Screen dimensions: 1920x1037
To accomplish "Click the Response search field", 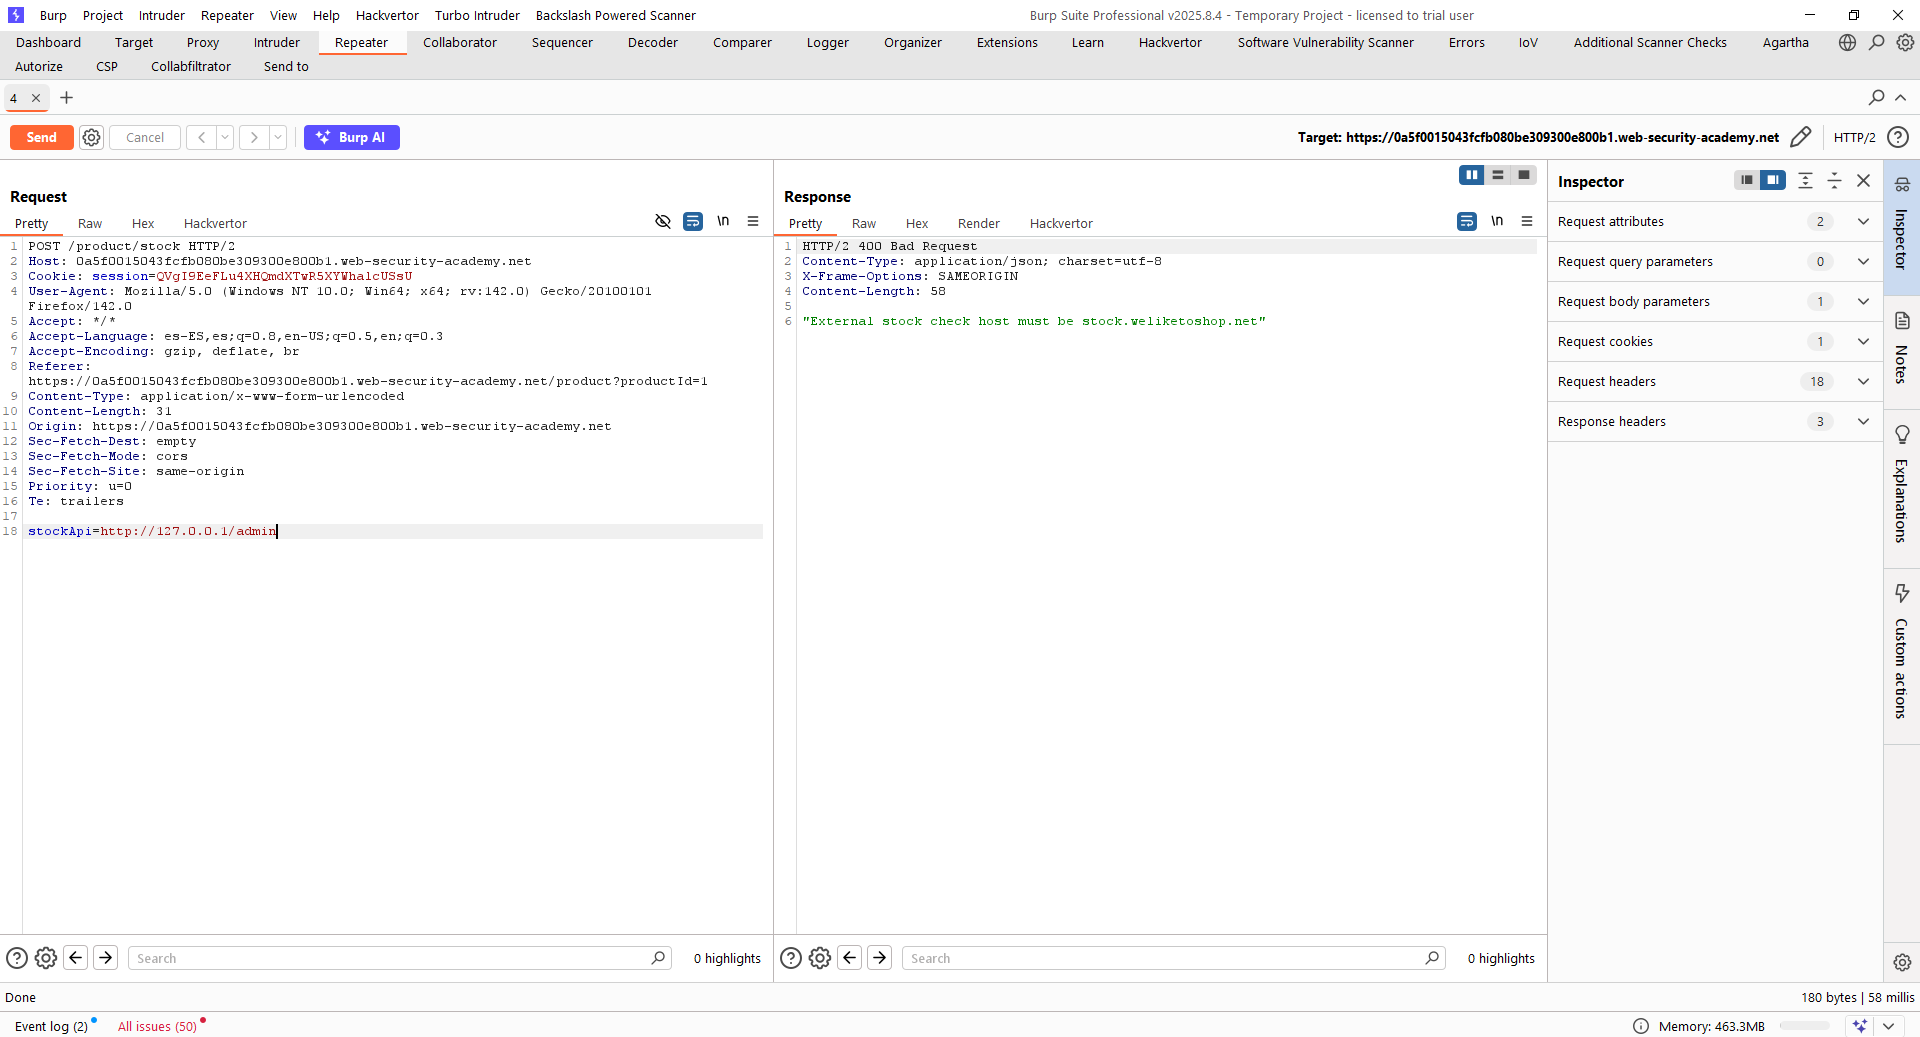I will point(1165,958).
